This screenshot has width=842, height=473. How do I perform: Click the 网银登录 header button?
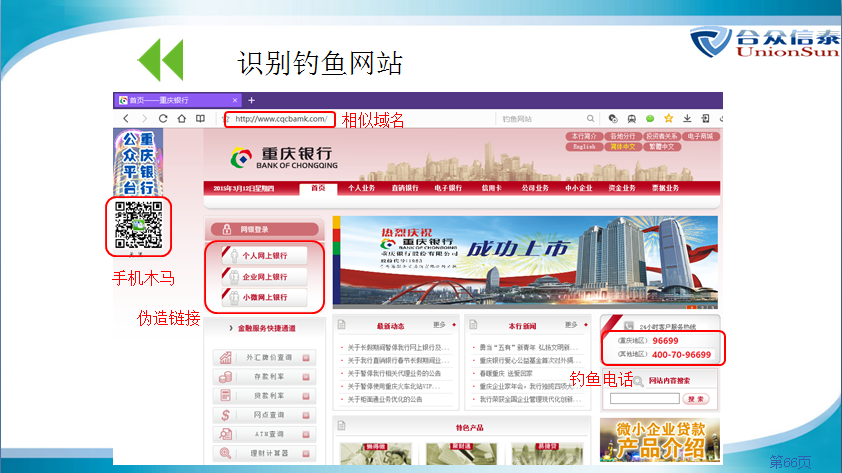pos(264,229)
